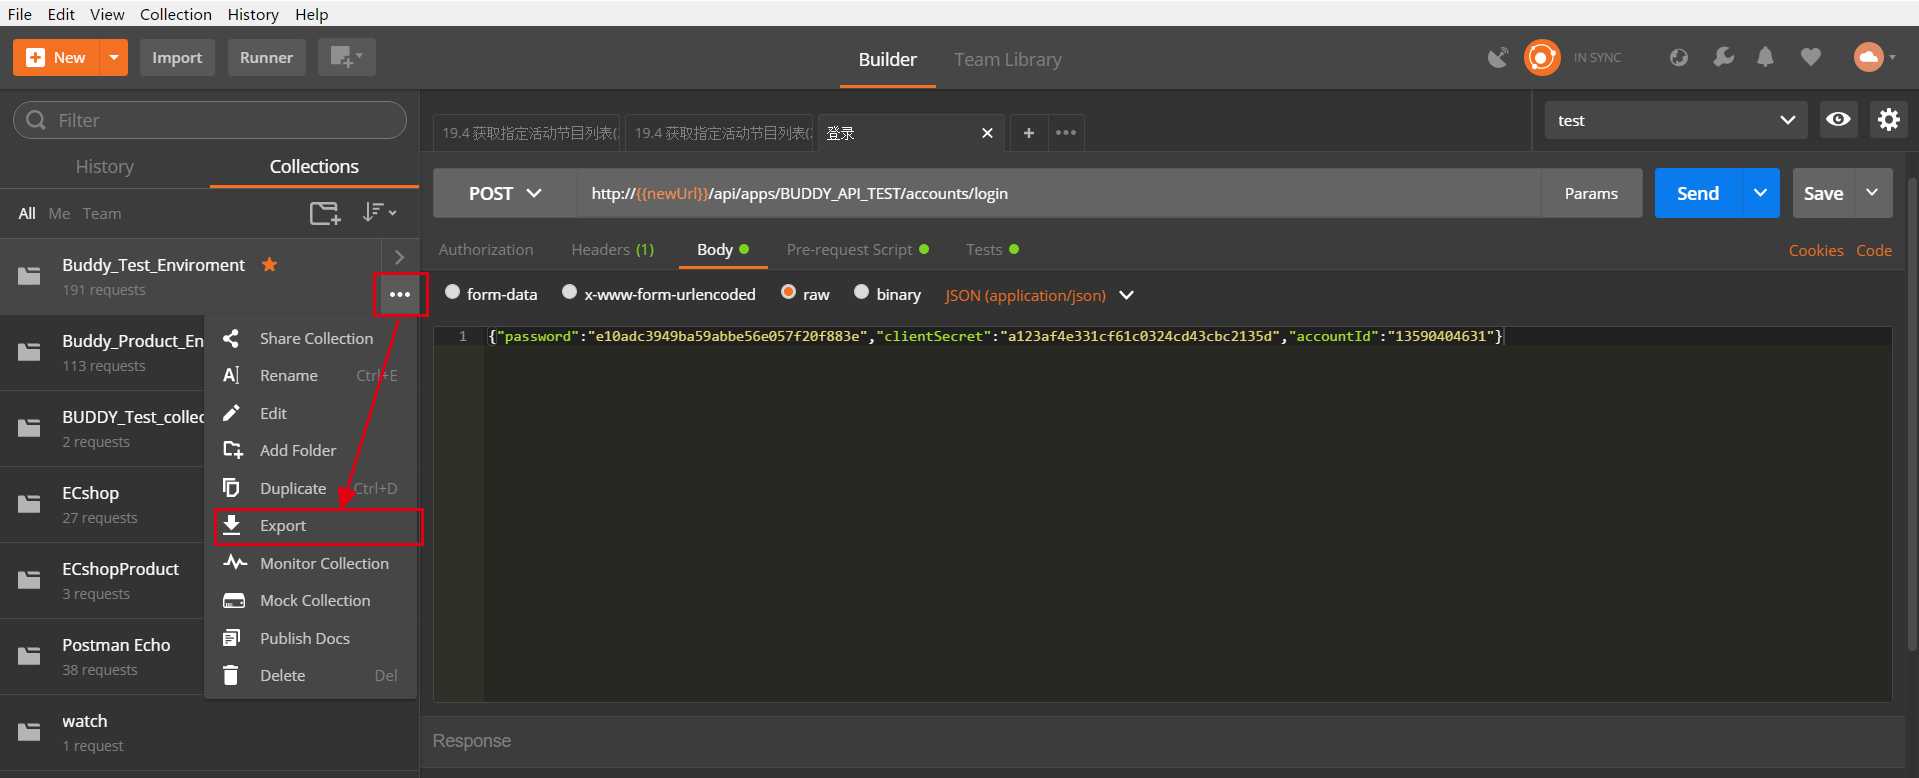Click the new window icon in toolbar
The height and width of the screenshot is (778, 1919).
pyautogui.click(x=346, y=57)
